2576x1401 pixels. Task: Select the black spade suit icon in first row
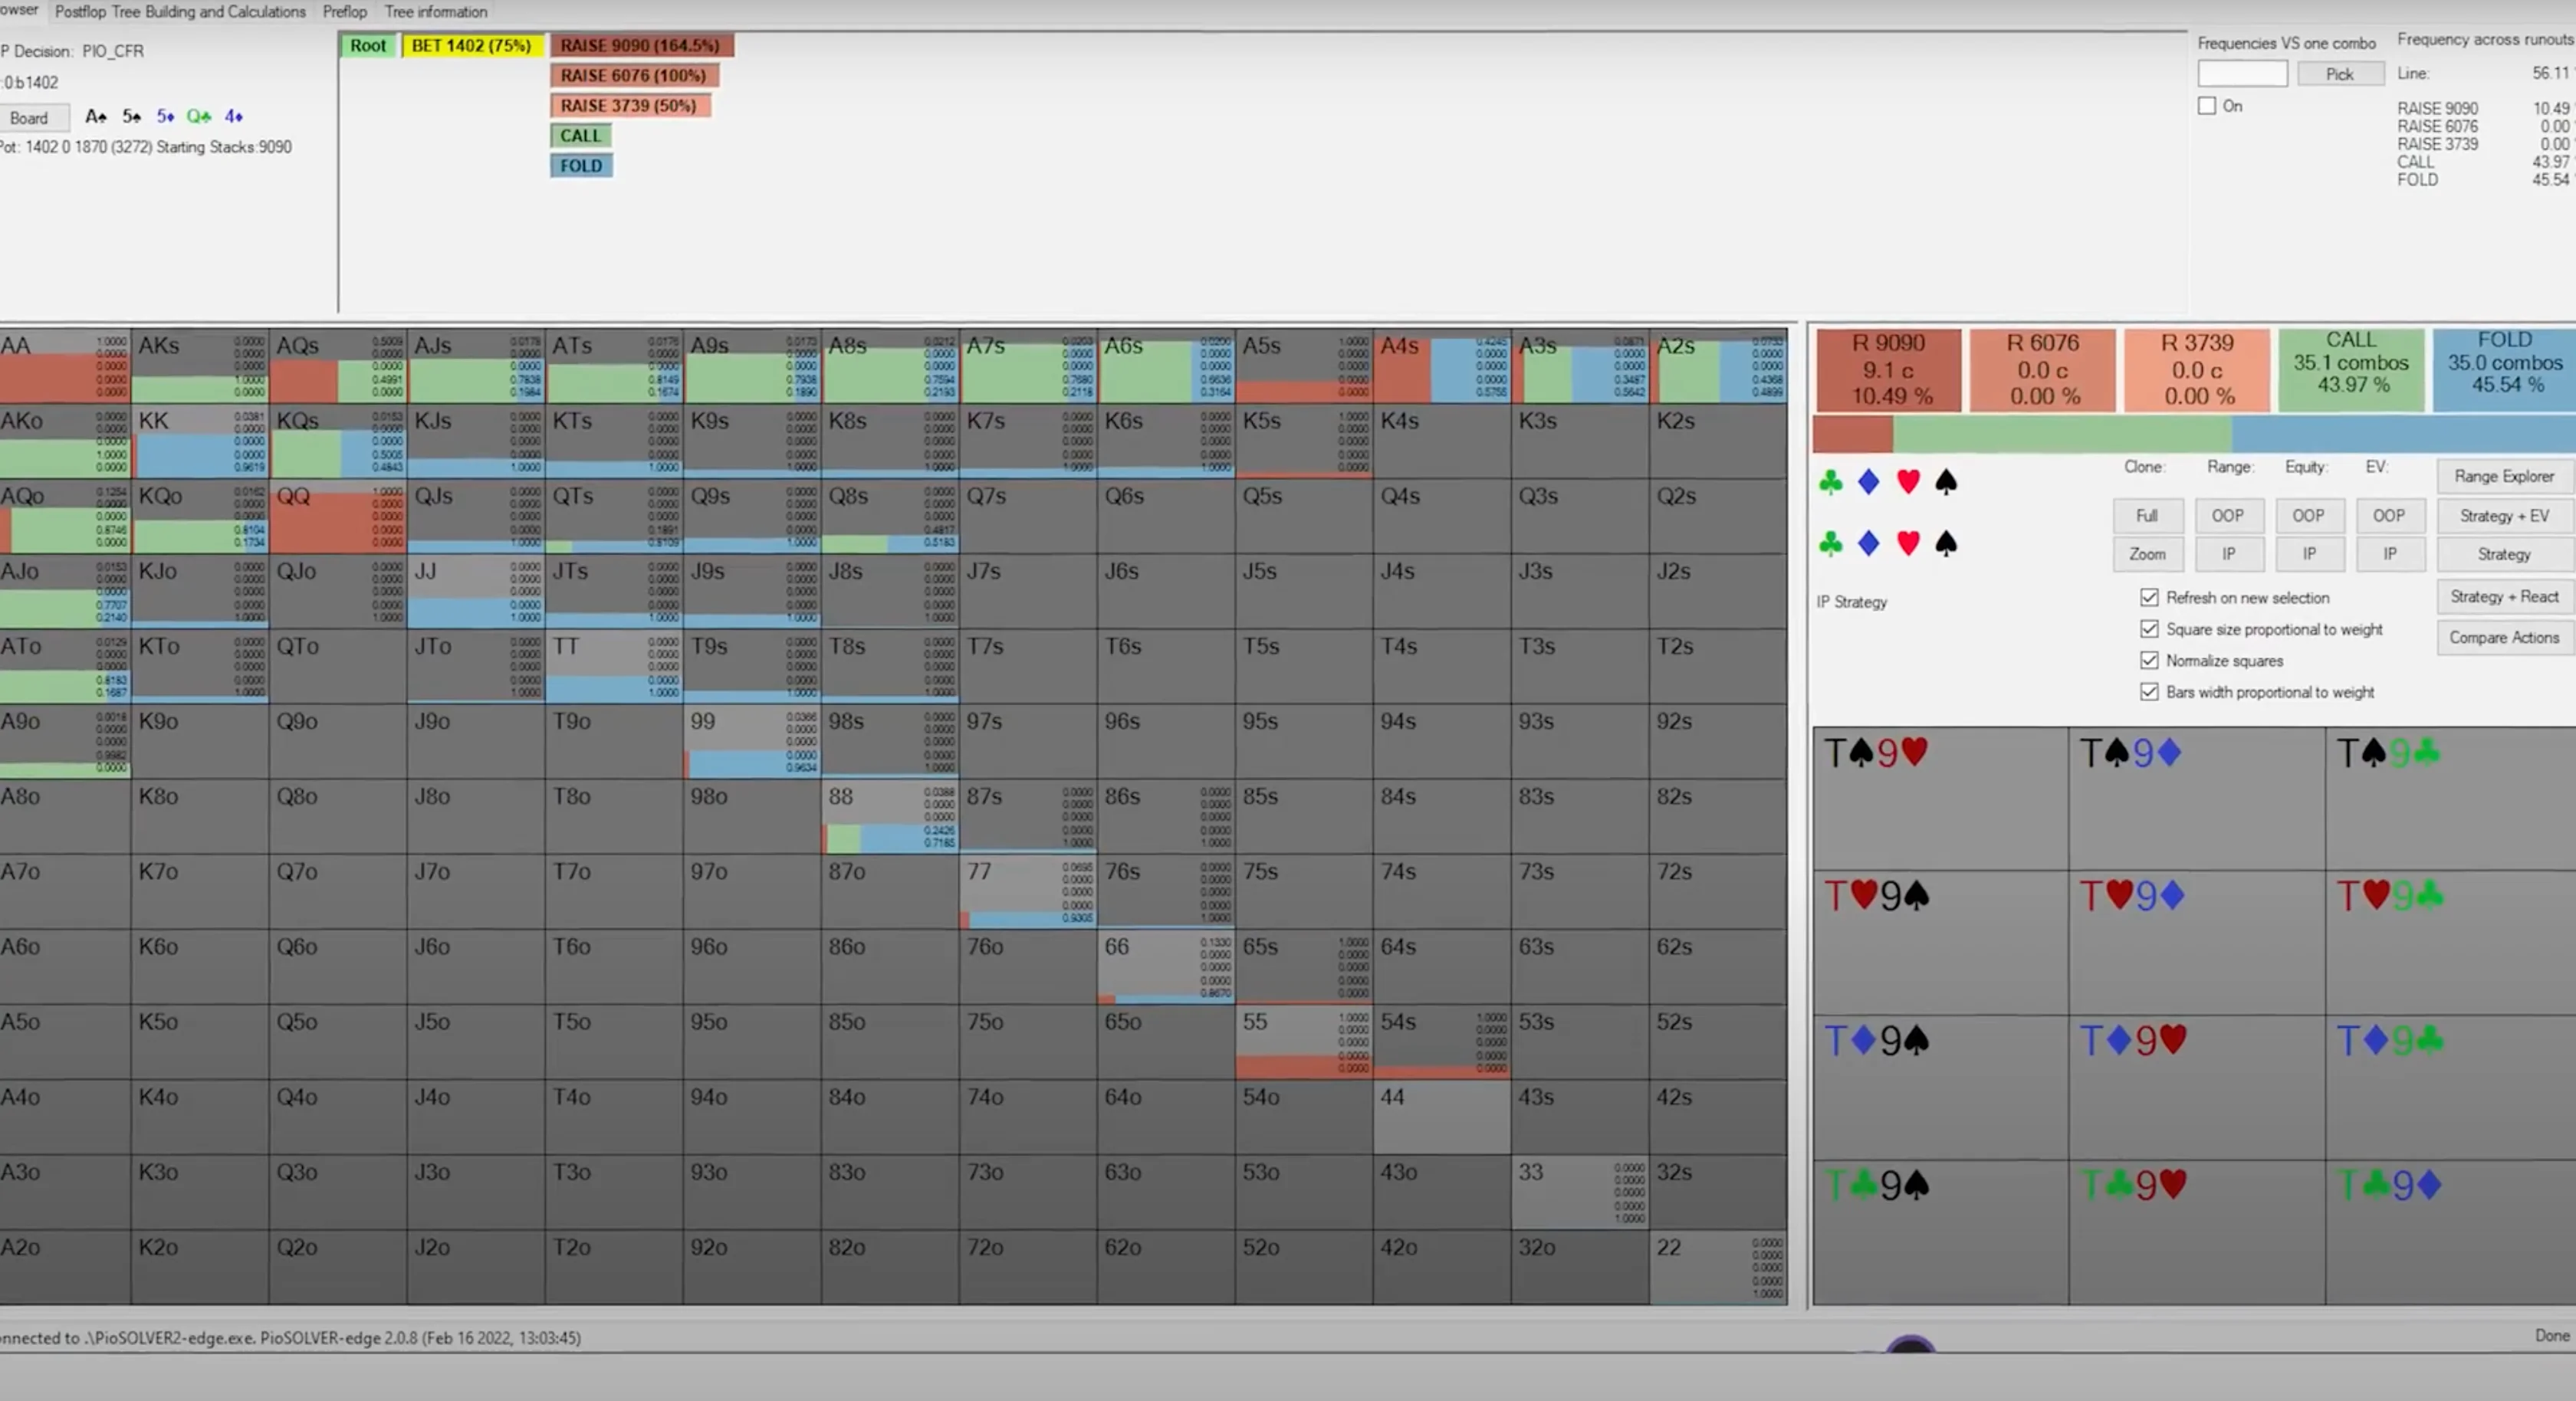point(1946,483)
